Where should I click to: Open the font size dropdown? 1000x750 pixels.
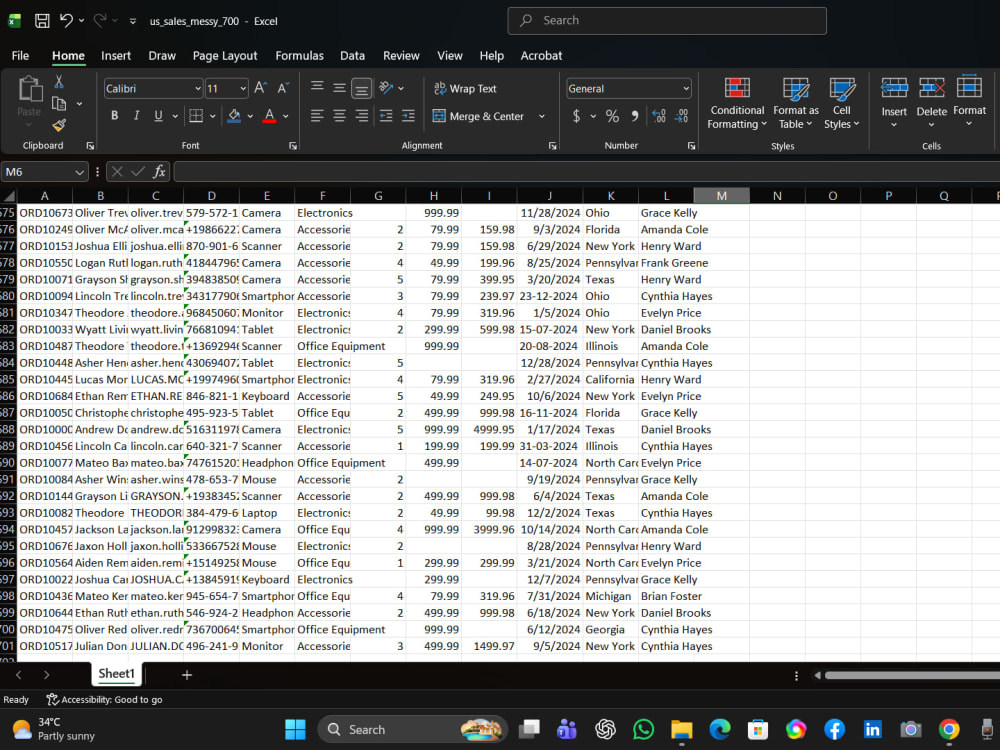243,89
